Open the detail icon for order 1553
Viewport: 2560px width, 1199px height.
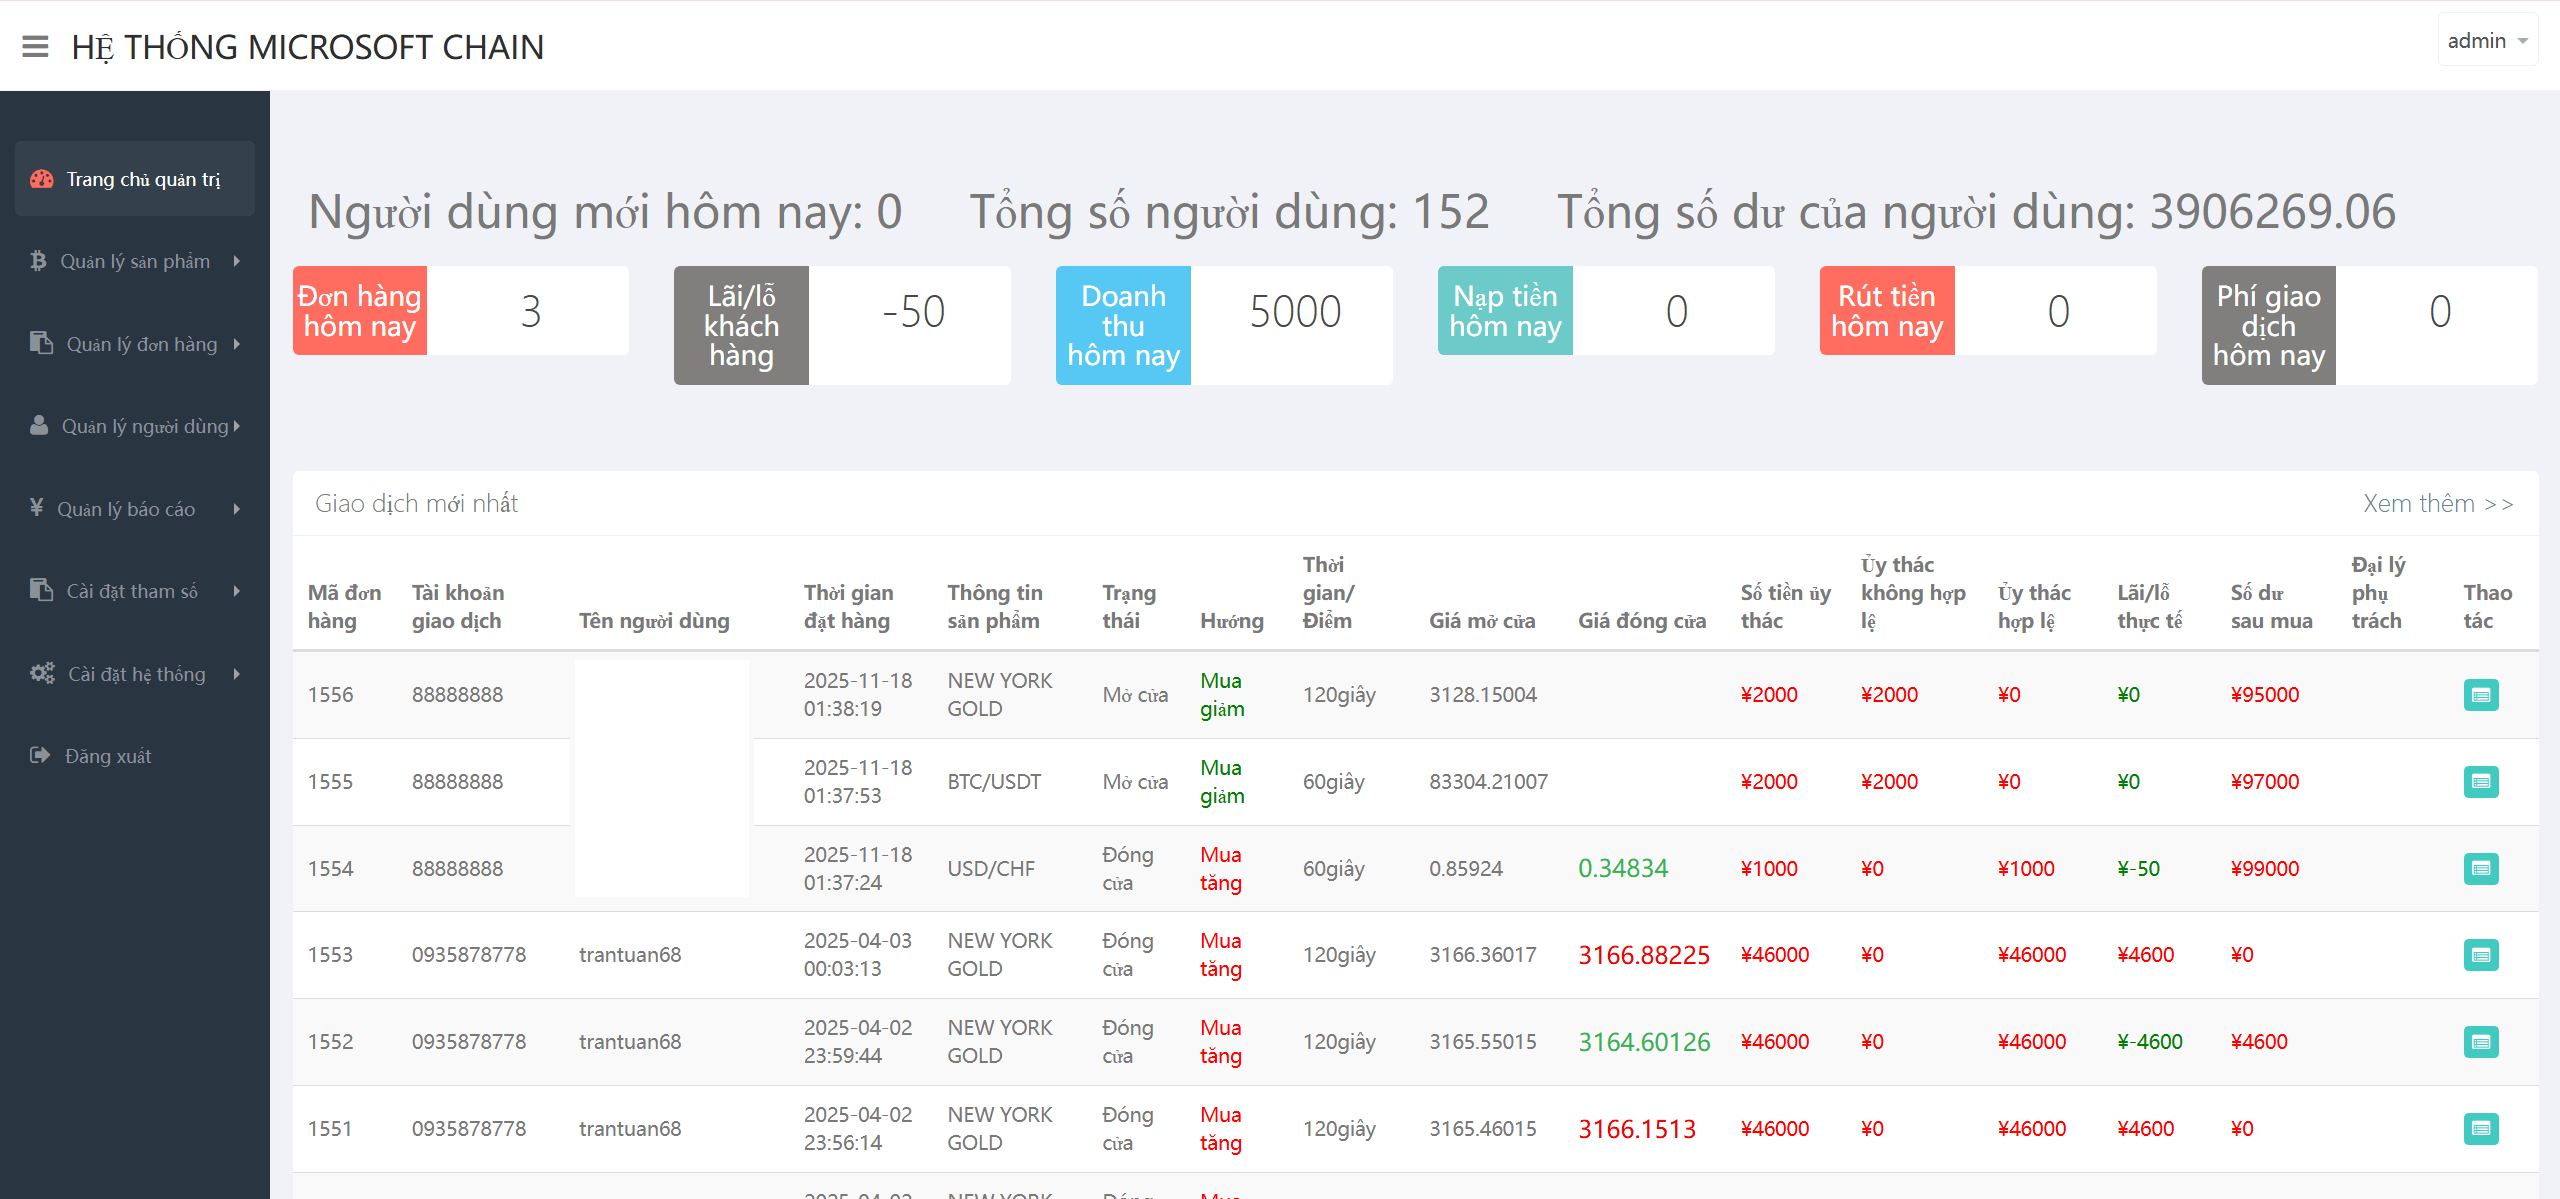pos(2481,955)
